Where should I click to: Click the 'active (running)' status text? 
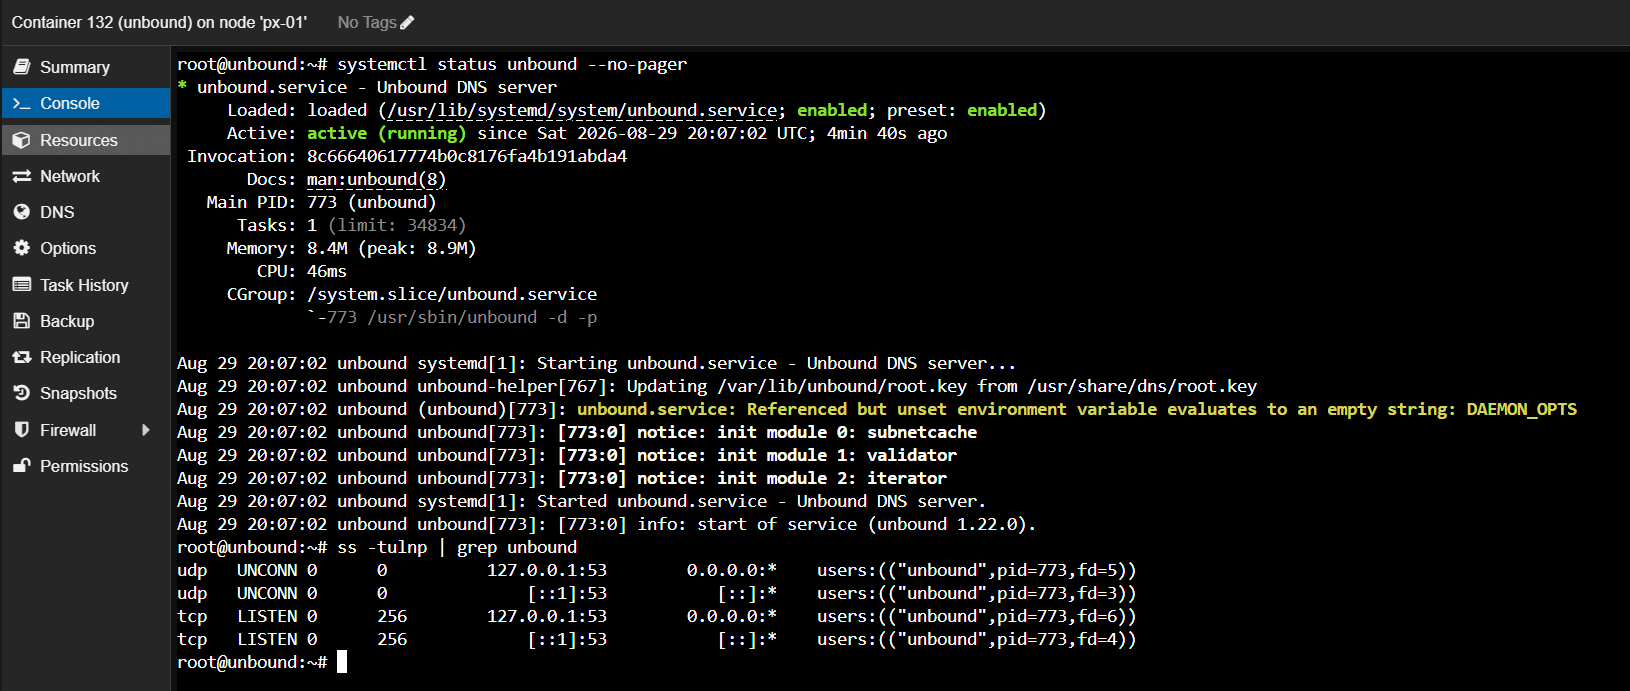pos(387,133)
